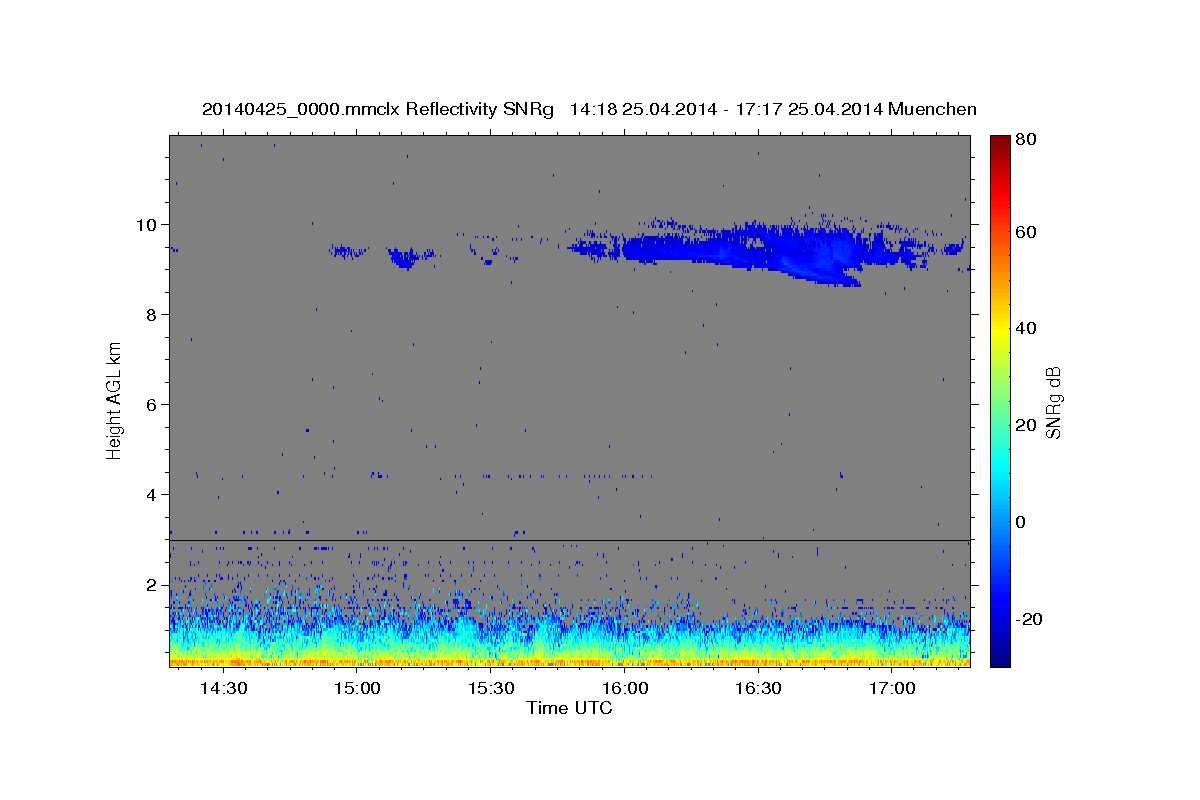
Task: Click the colorbar value 20
Action: [1027, 425]
